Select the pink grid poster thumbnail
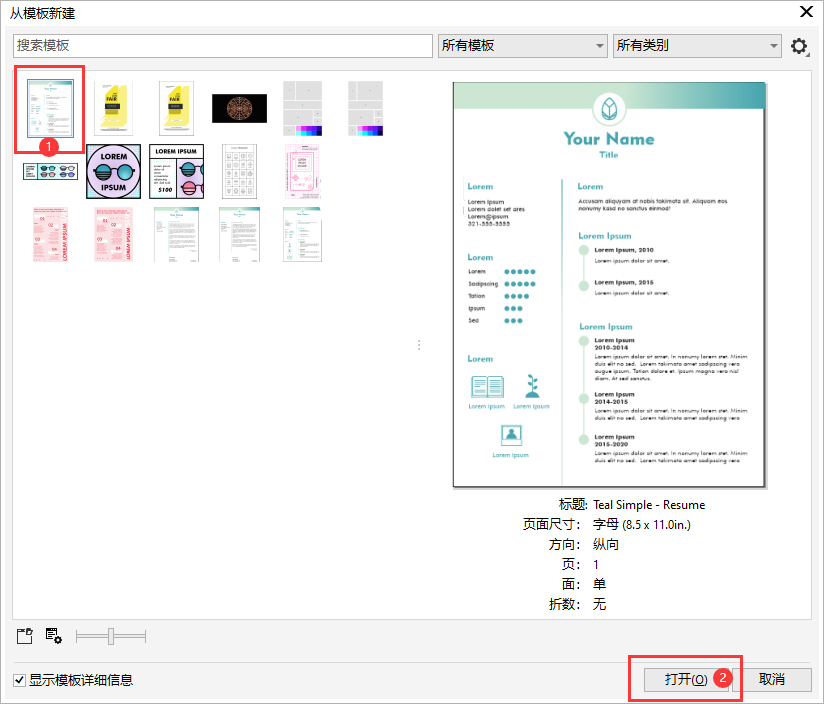 click(x=302, y=171)
